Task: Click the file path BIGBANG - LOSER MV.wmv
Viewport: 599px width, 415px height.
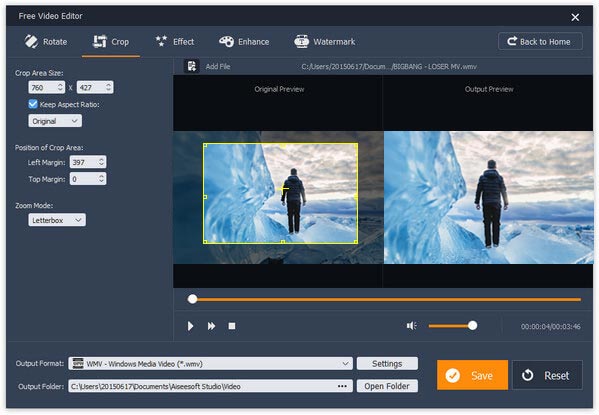Action: pyautogui.click(x=389, y=66)
